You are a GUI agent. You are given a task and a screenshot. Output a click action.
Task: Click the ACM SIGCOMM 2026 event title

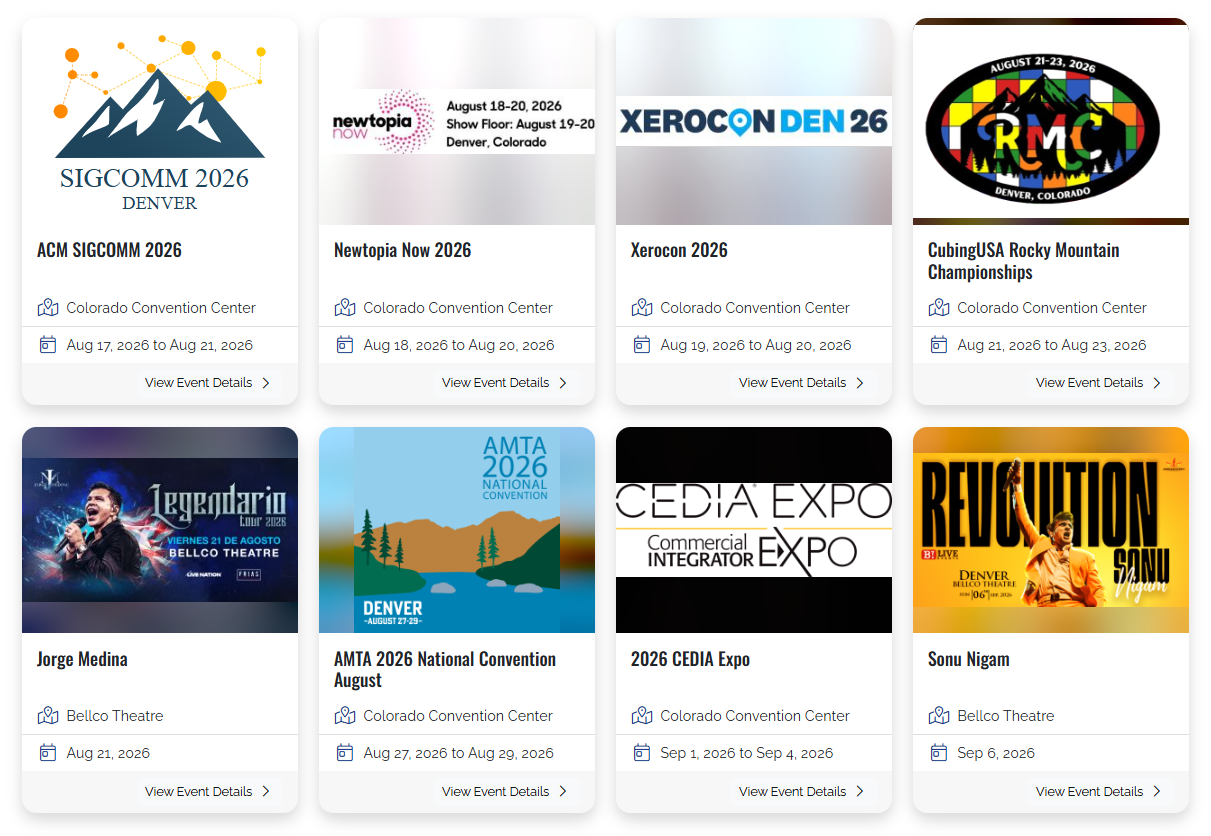click(109, 250)
